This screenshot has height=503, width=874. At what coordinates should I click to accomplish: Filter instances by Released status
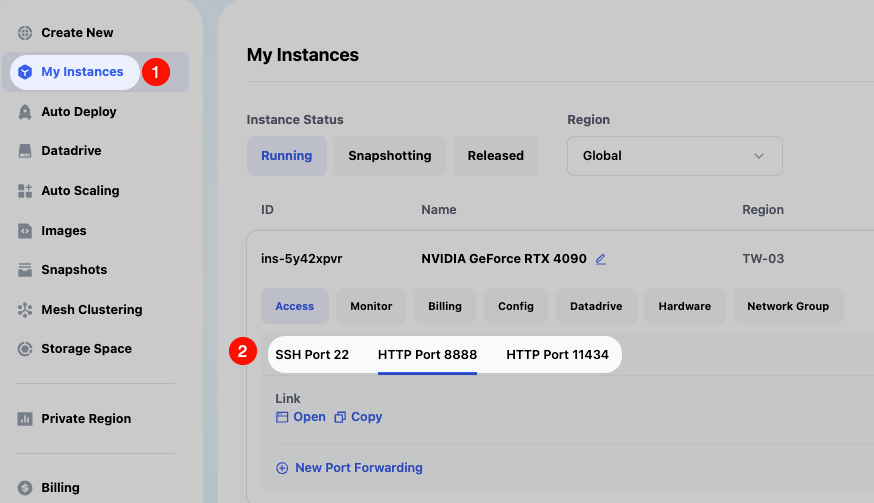[495, 156]
